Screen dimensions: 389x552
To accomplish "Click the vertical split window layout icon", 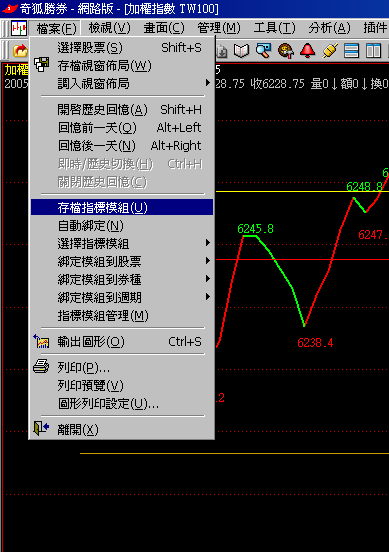I will pyautogui.click(x=373, y=51).
